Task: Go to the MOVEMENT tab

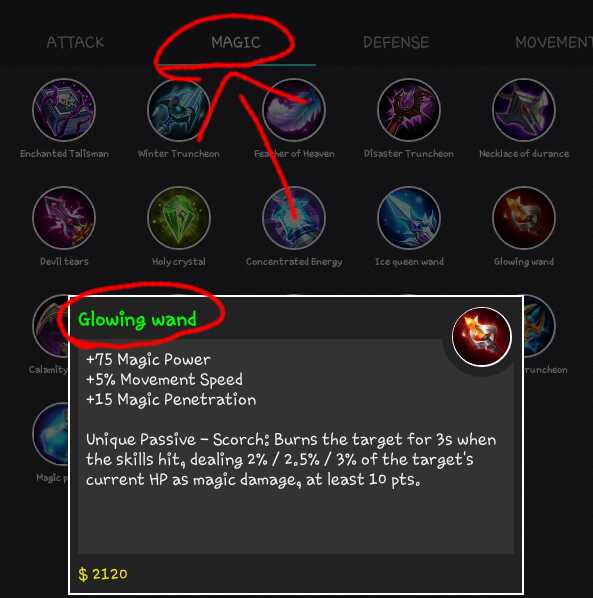Action: (x=554, y=42)
